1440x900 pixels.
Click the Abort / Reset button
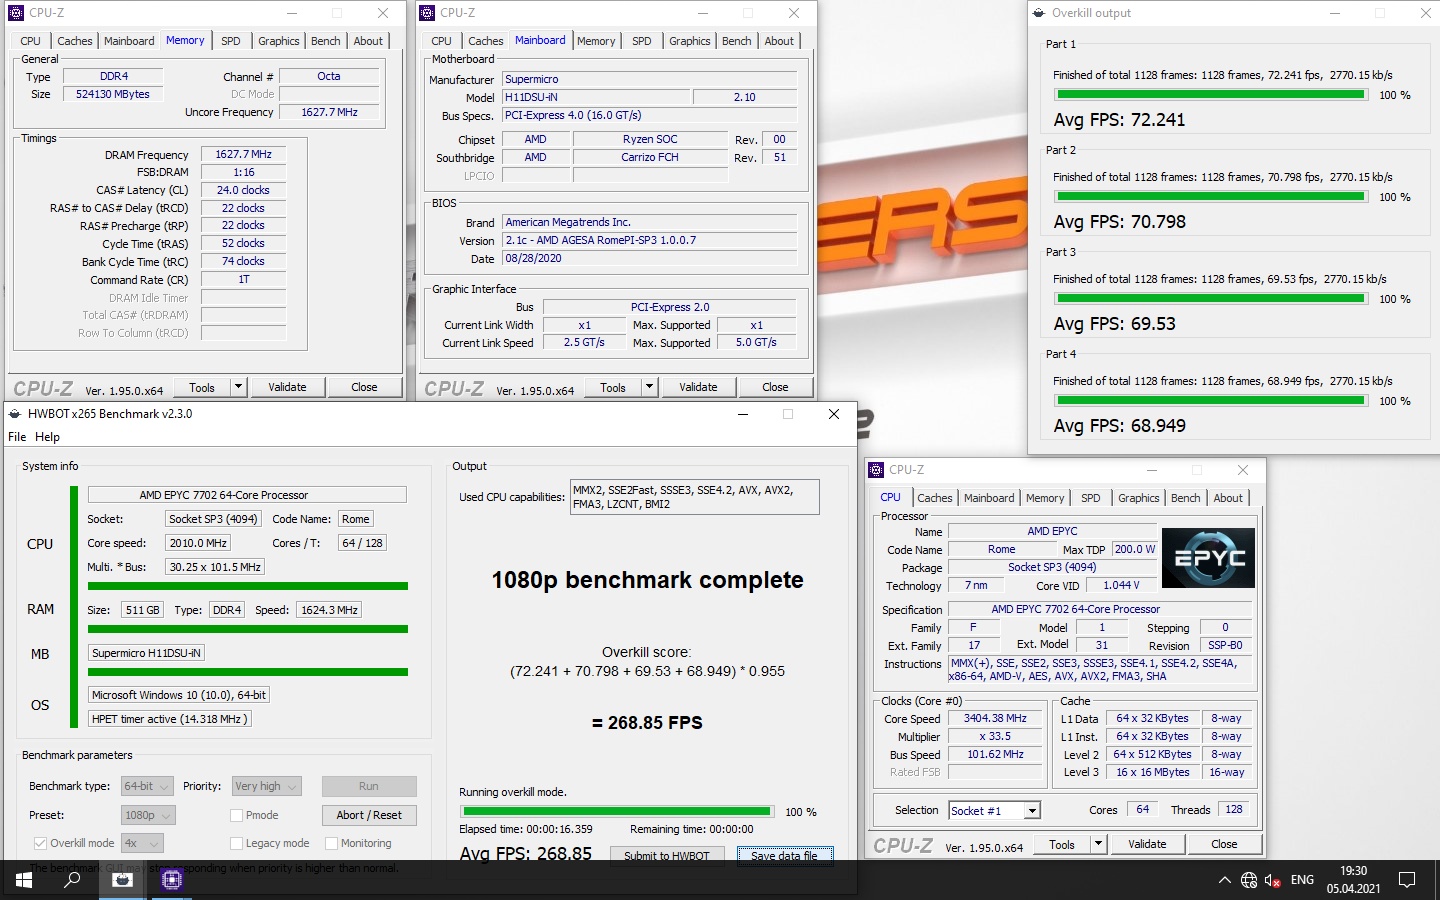369,816
